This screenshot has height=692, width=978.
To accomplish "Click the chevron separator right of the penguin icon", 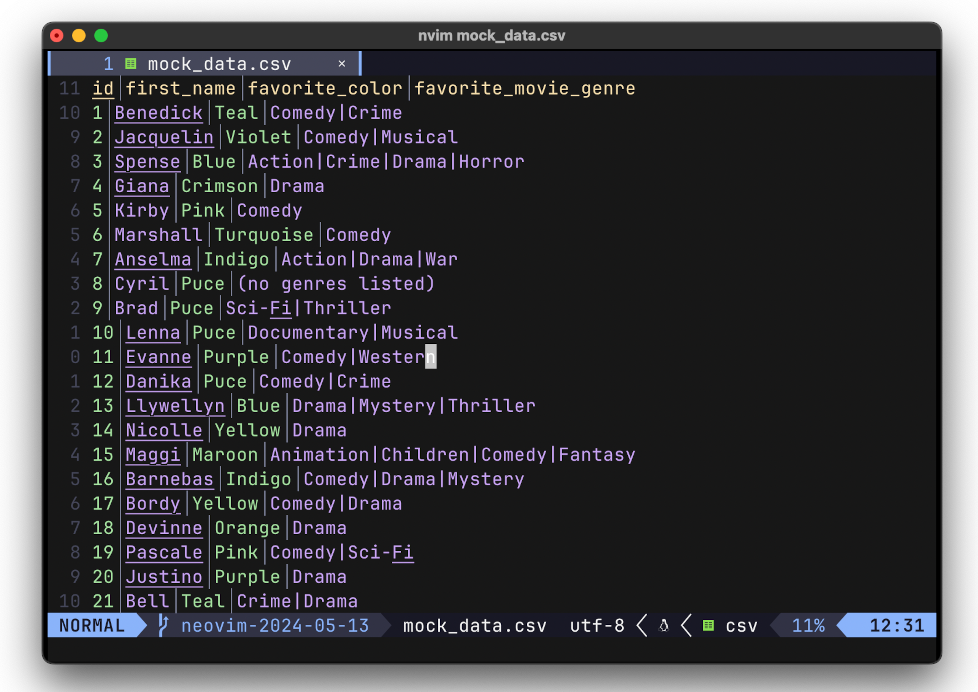I will 686,626.
